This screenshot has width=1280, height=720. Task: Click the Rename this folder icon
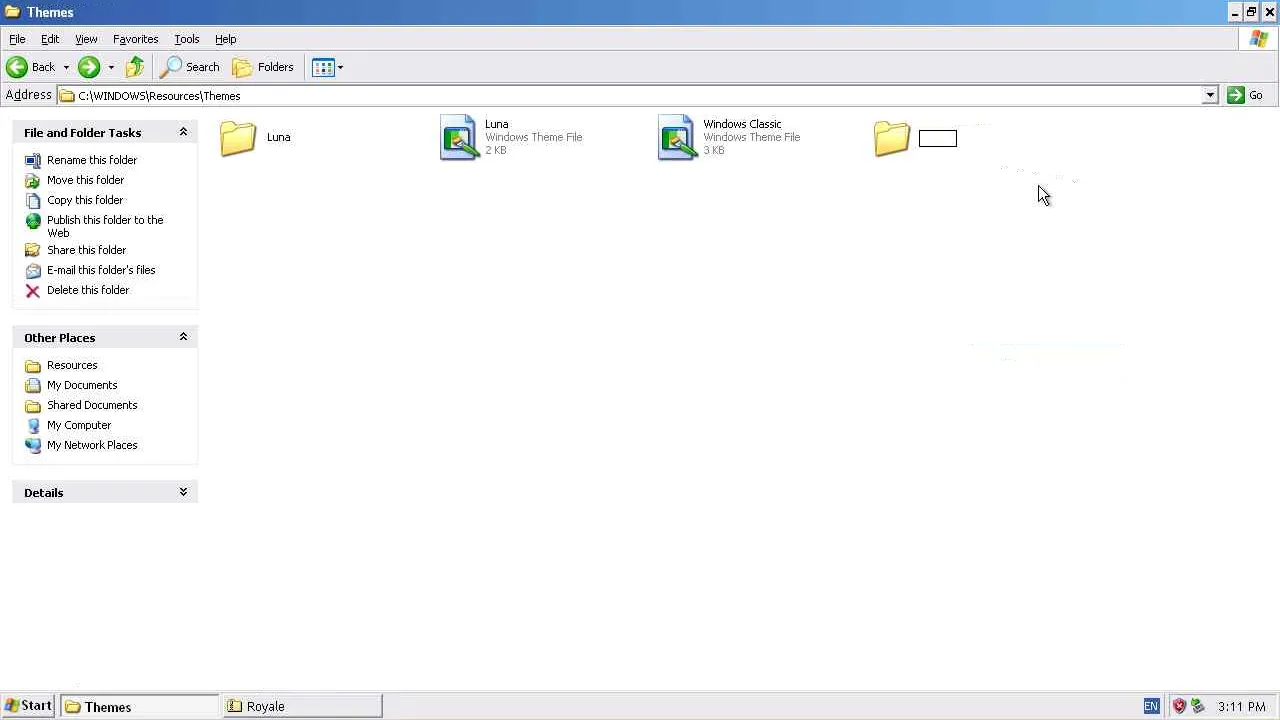tap(33, 160)
